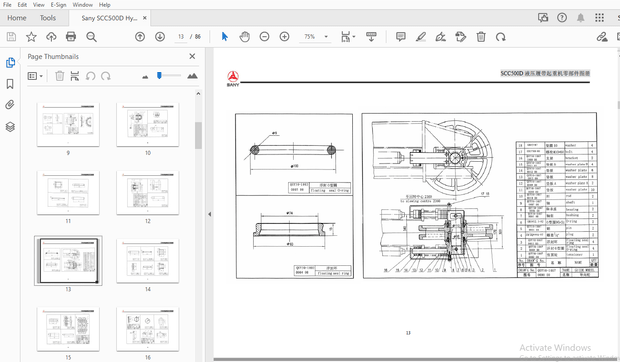Click the page number field showing 13
The height and width of the screenshot is (362, 620).
(181, 37)
